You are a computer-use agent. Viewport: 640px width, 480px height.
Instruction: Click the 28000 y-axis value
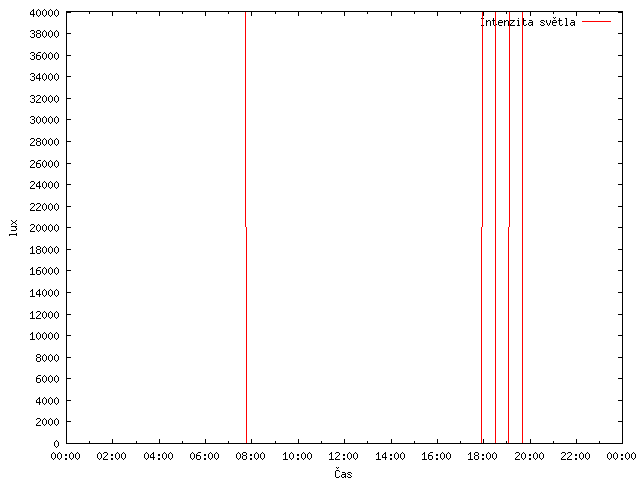[x=44, y=142]
